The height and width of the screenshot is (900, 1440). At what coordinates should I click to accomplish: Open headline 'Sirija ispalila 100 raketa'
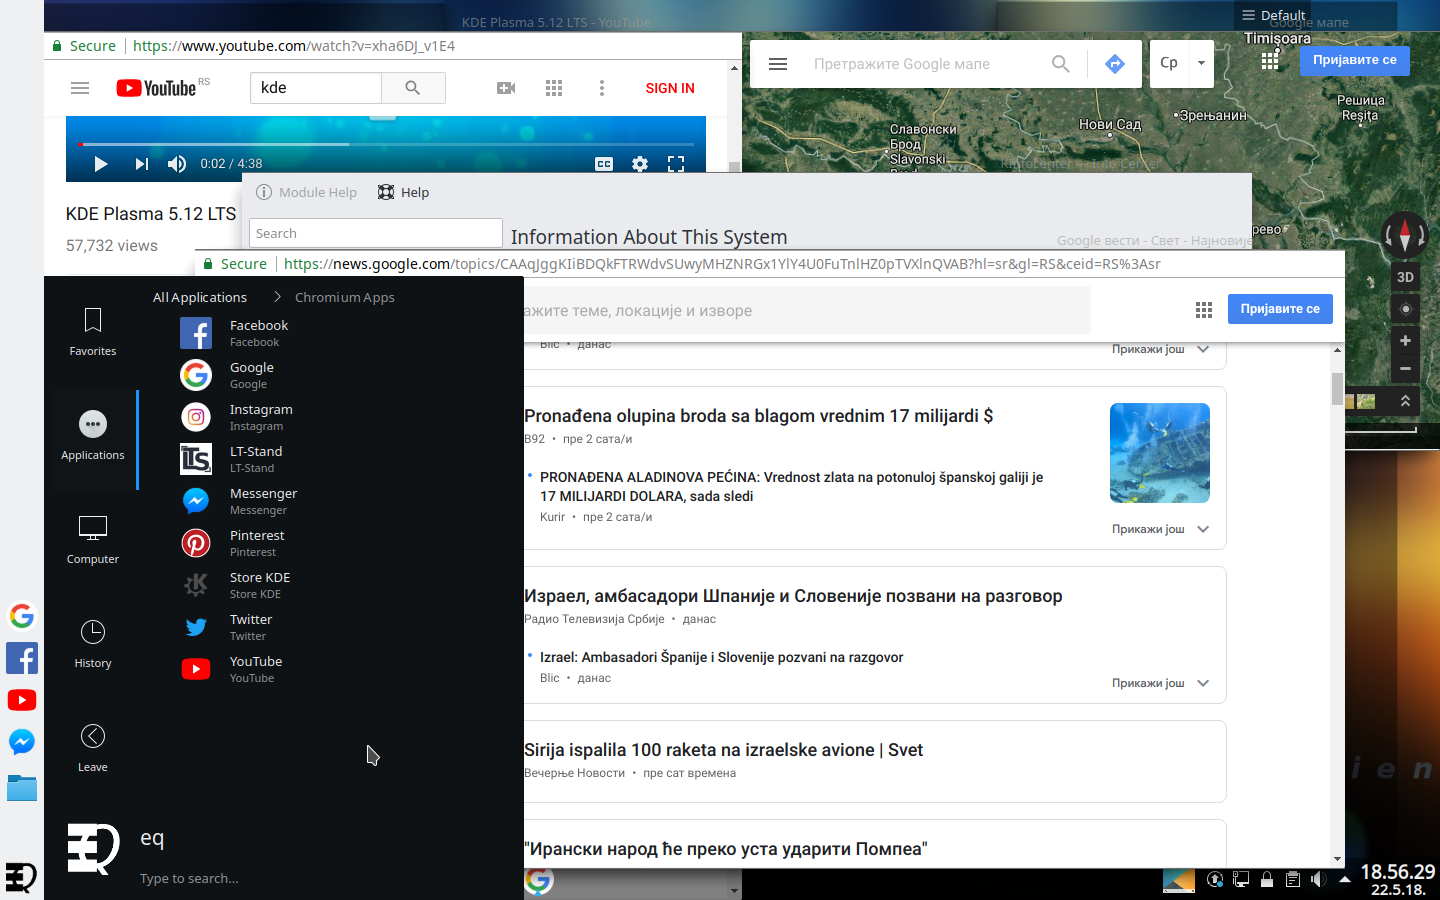coord(723,750)
